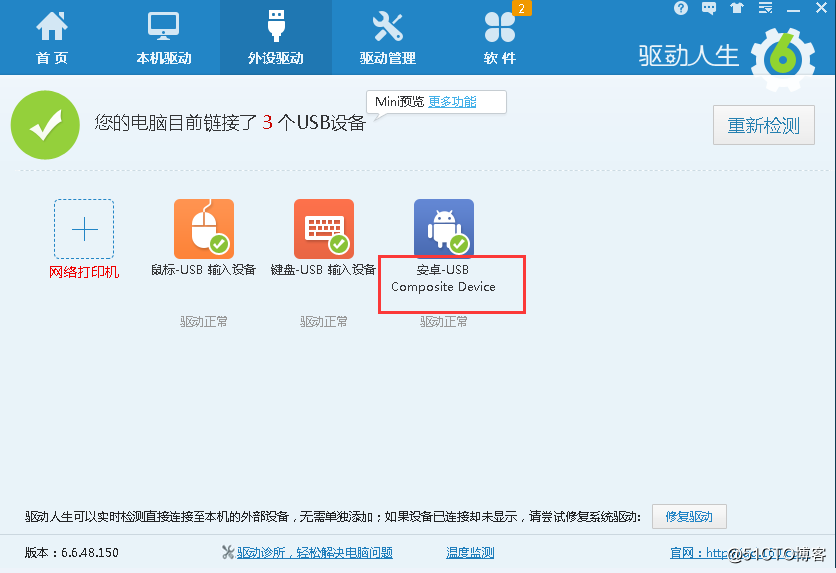836x573 pixels.
Task: Click the red 网络打印机 label
Action: tap(84, 272)
